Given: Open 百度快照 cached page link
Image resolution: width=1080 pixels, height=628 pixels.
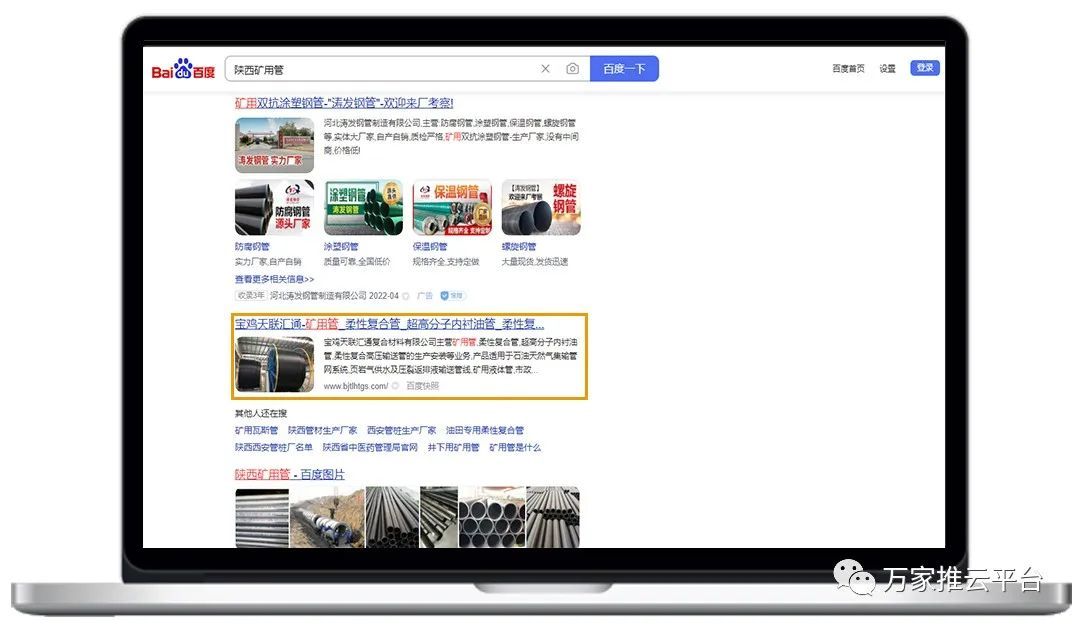Looking at the screenshot, I should [x=422, y=386].
